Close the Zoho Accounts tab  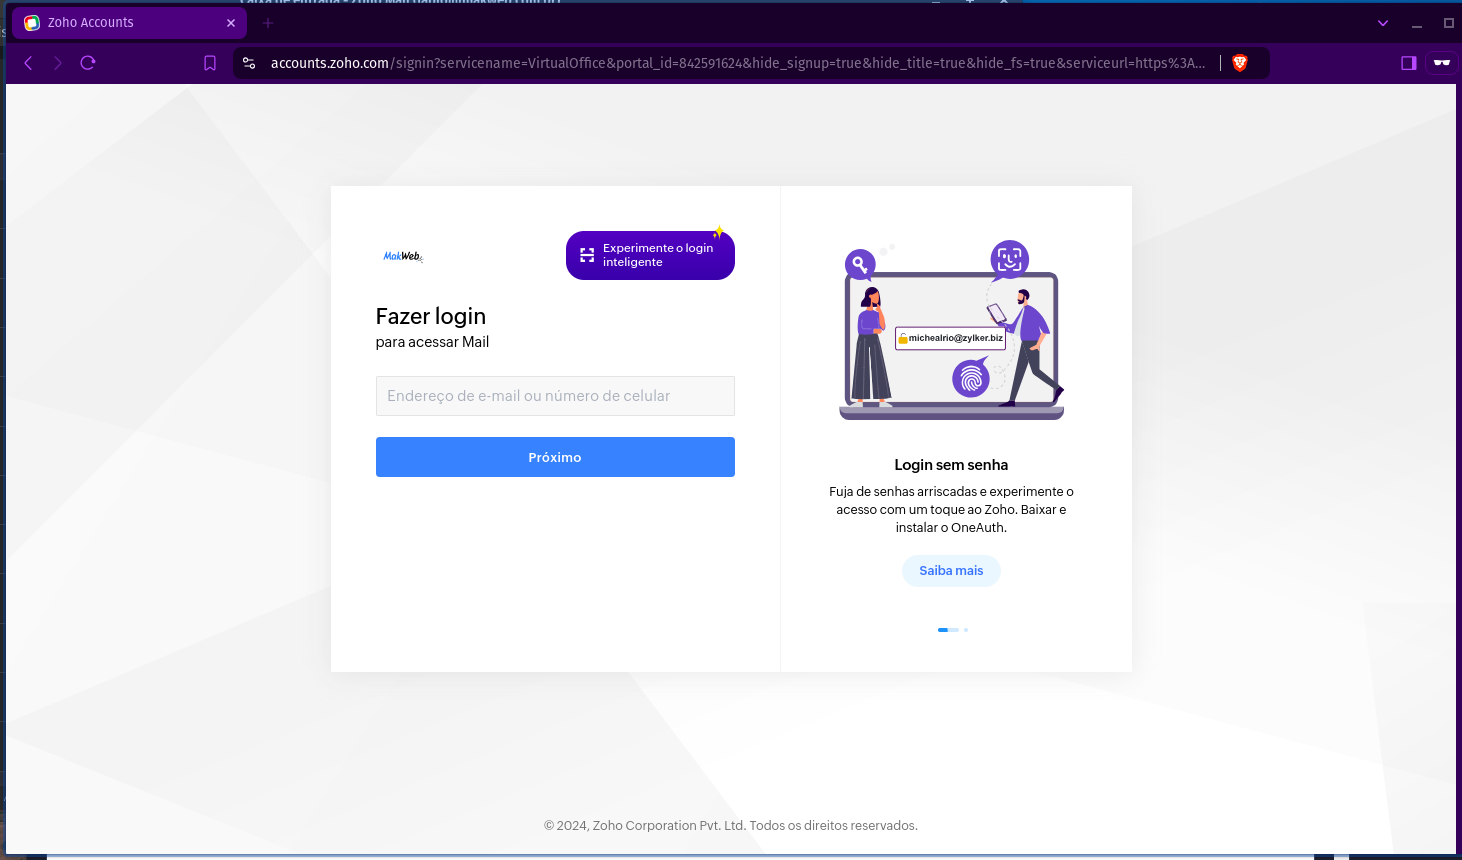tap(231, 23)
